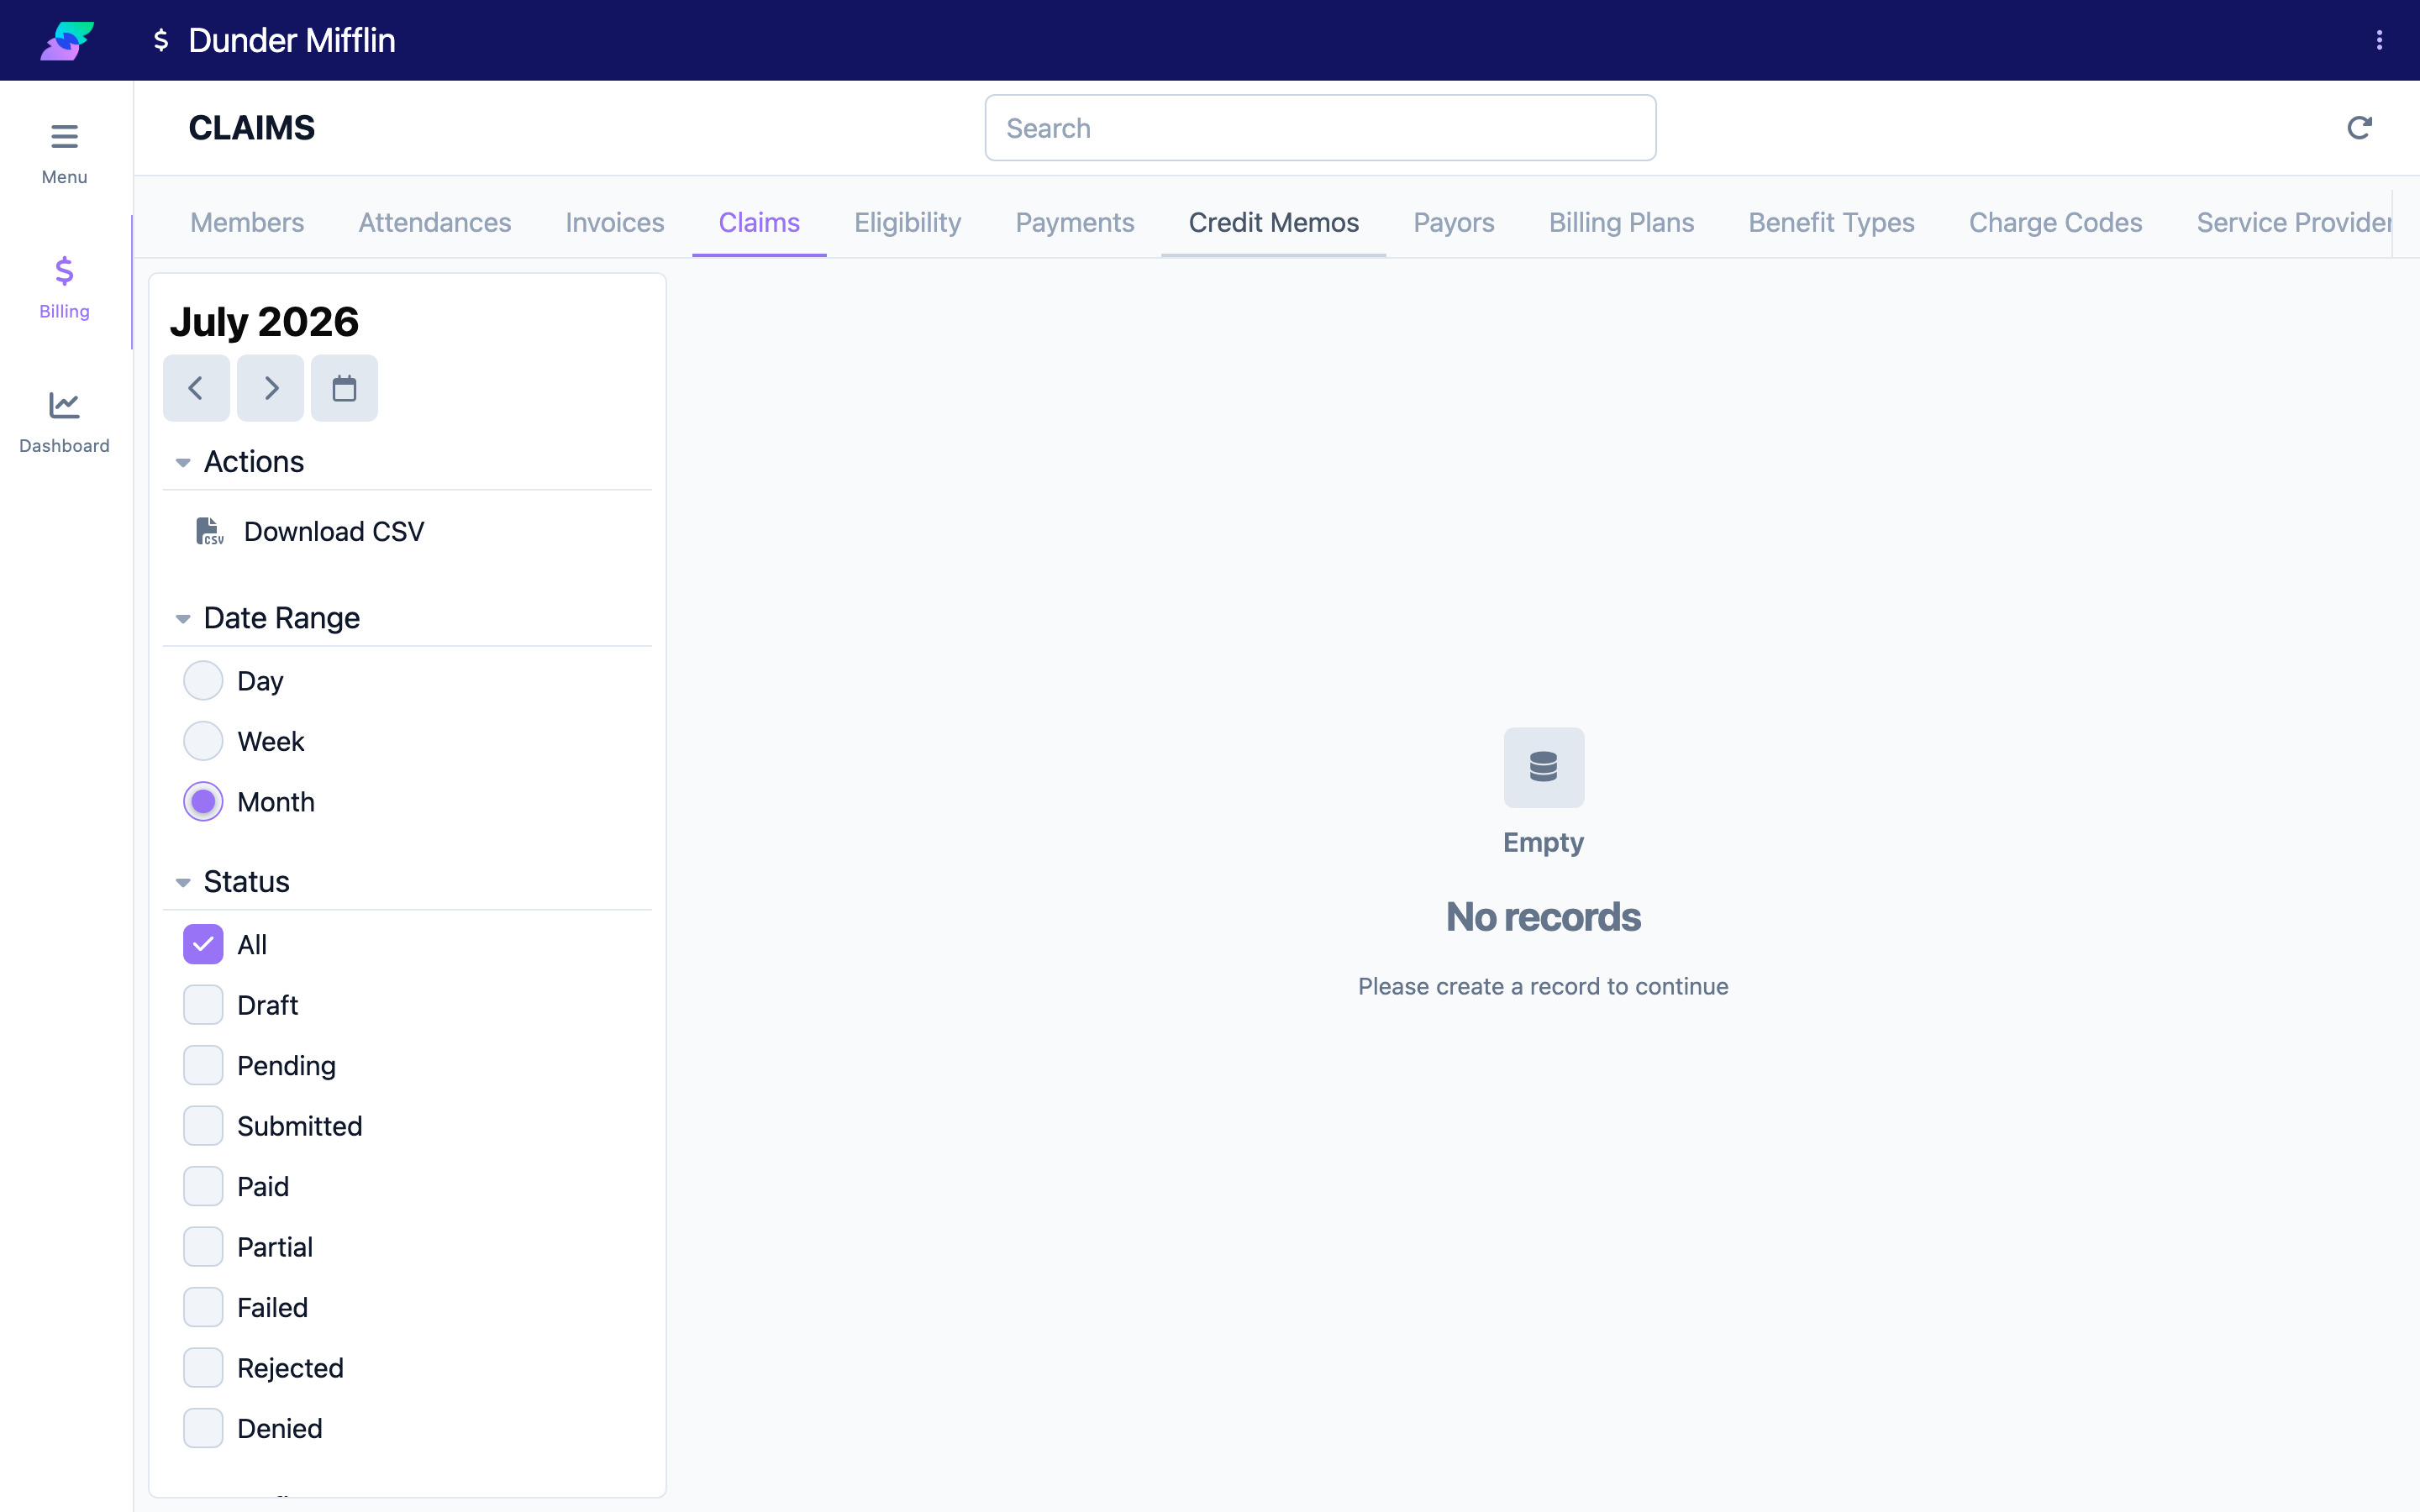Open the Charge Codes tab

point(2055,222)
